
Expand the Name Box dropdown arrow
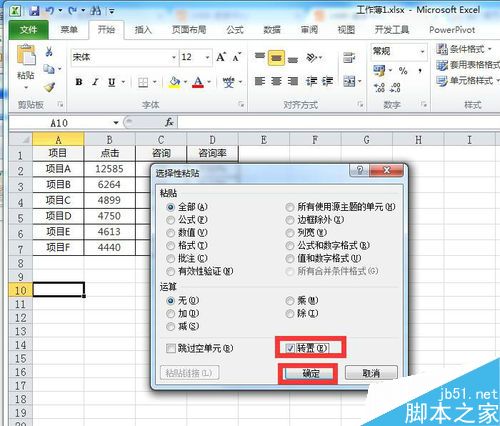tap(116, 123)
